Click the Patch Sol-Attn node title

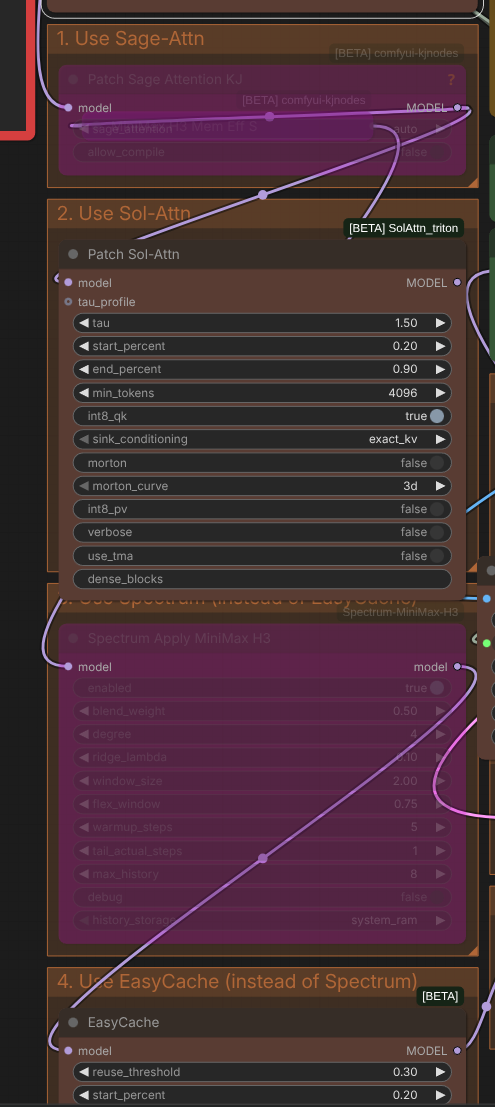[133, 254]
